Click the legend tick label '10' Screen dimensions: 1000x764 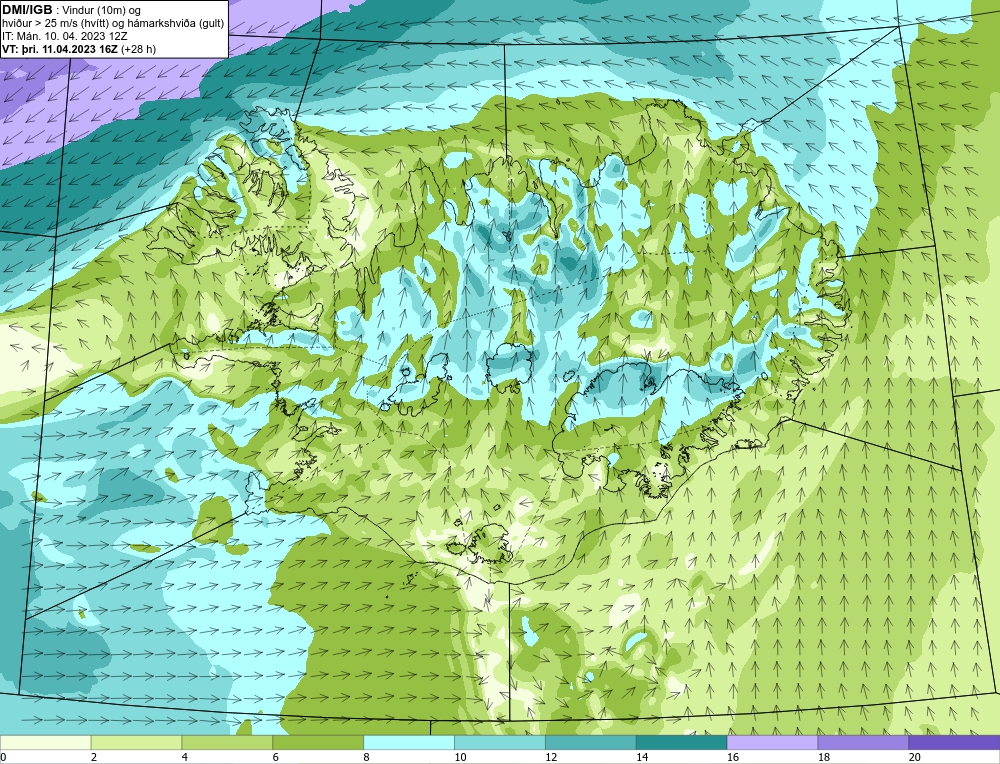(x=460, y=757)
